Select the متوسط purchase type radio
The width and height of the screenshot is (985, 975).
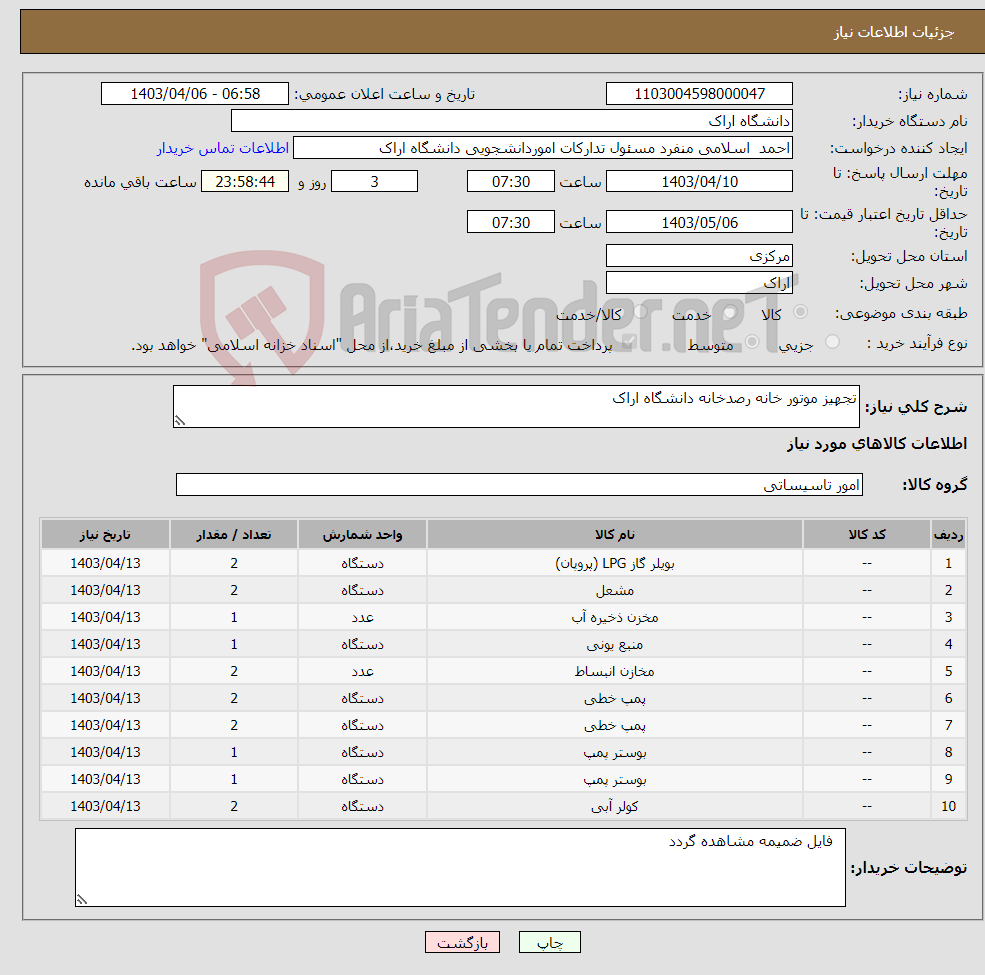click(752, 342)
